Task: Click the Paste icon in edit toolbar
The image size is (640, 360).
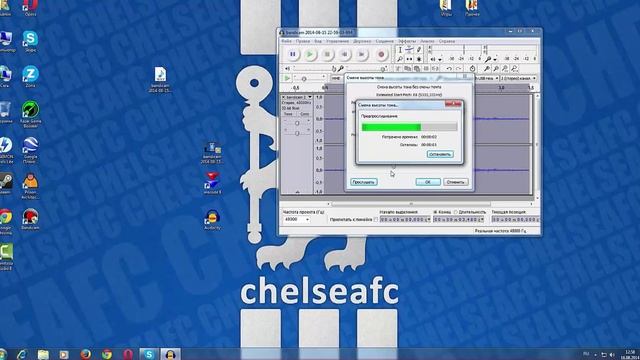Action: (x=416, y=69)
